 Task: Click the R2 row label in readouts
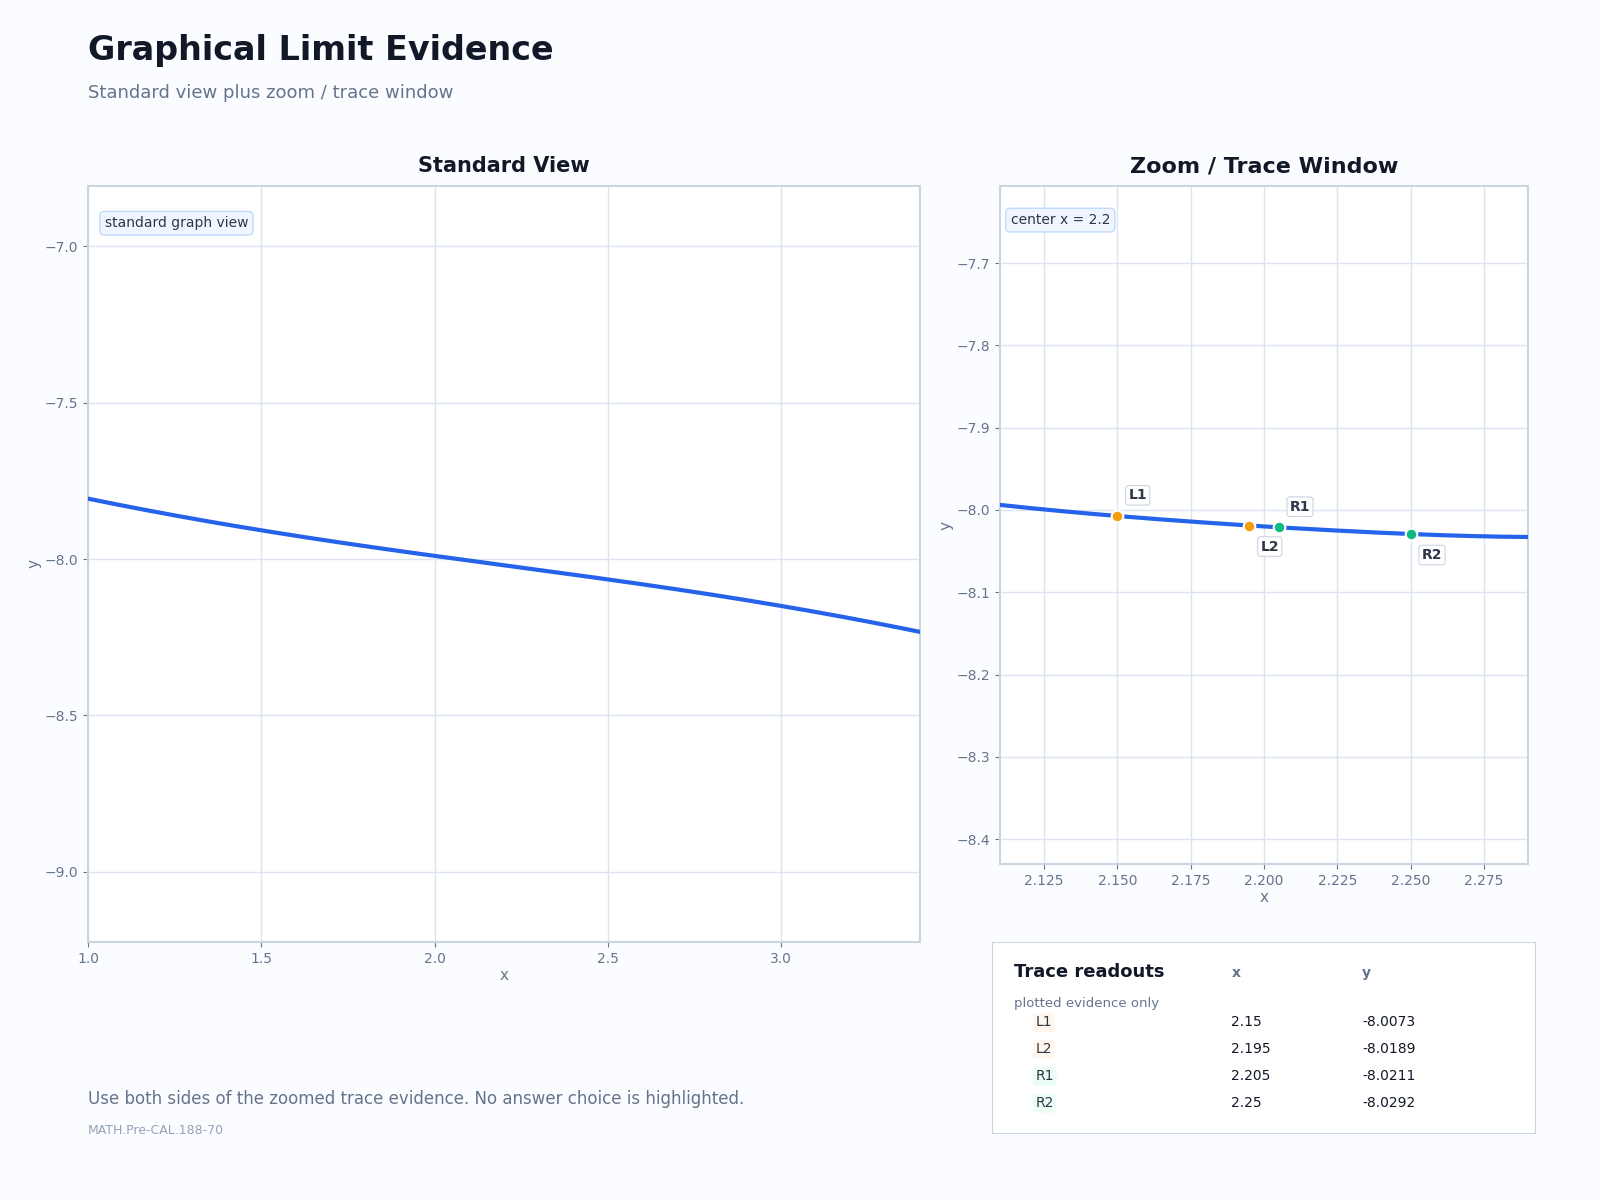pos(1044,1103)
